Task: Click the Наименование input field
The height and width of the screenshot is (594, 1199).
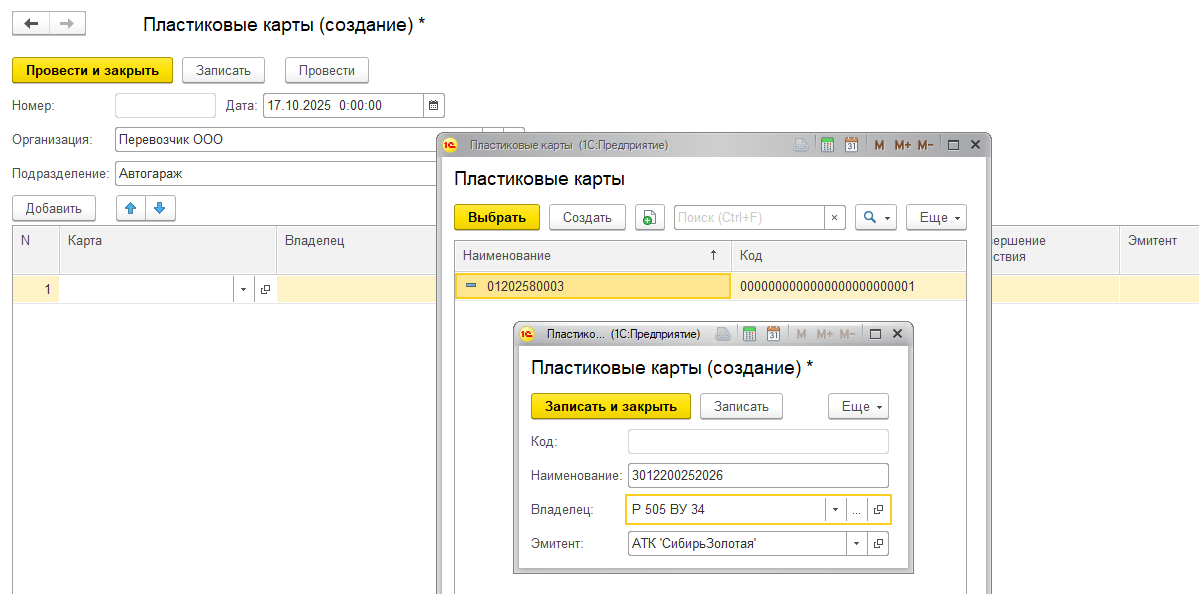Action: [757, 476]
